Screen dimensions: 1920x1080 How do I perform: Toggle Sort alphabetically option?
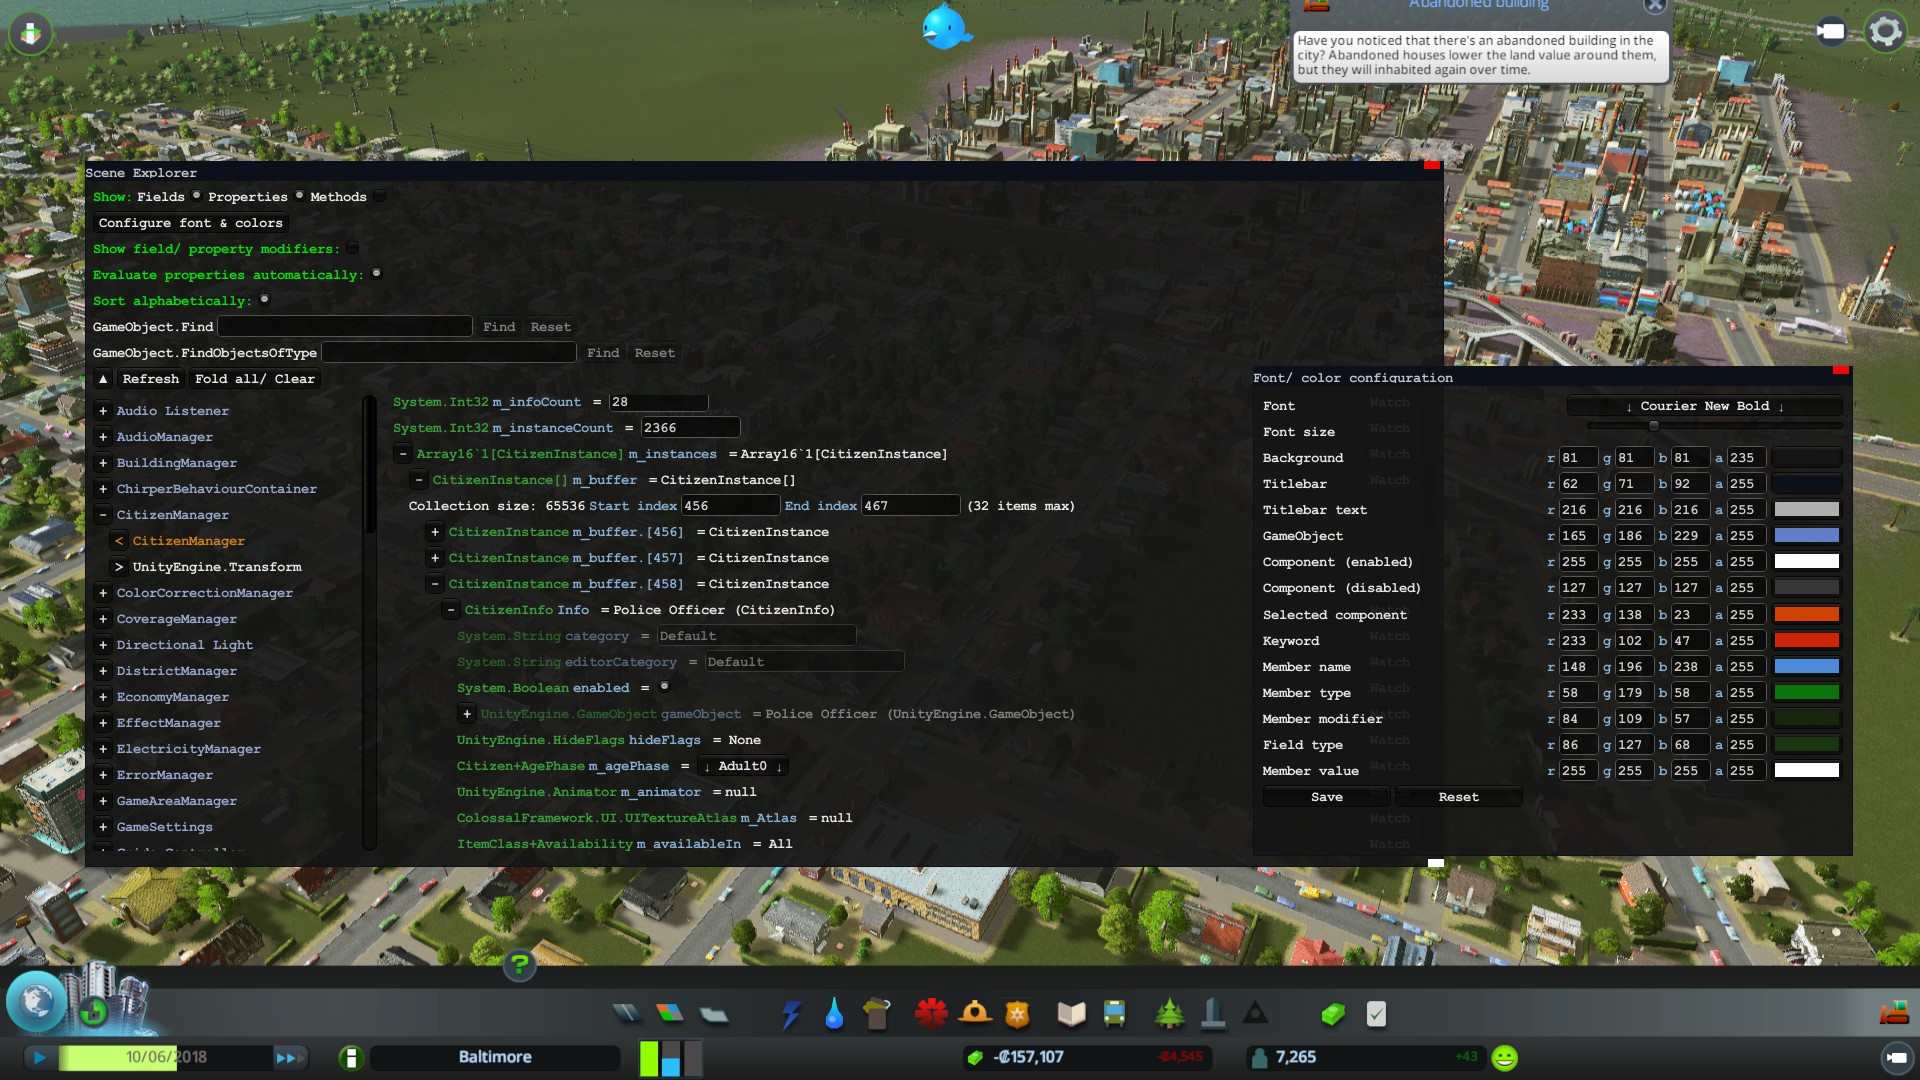point(265,300)
